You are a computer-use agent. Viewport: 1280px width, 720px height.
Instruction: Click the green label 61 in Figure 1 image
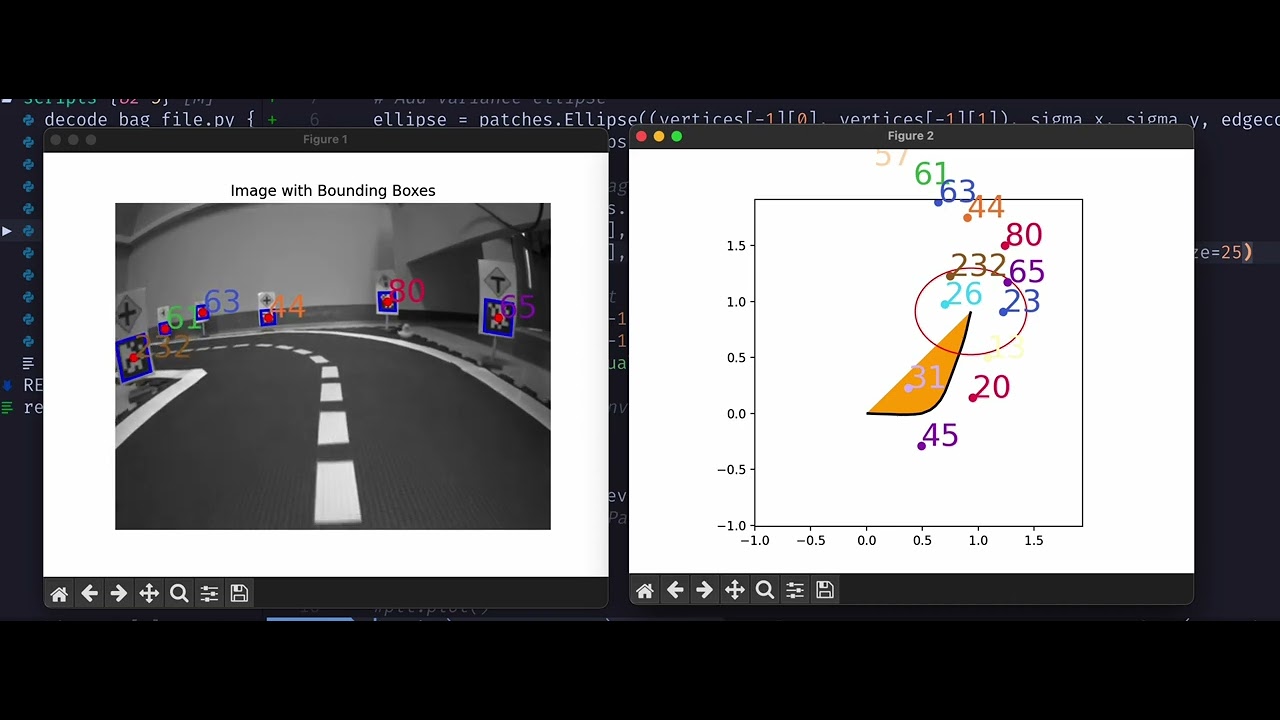coord(184,318)
